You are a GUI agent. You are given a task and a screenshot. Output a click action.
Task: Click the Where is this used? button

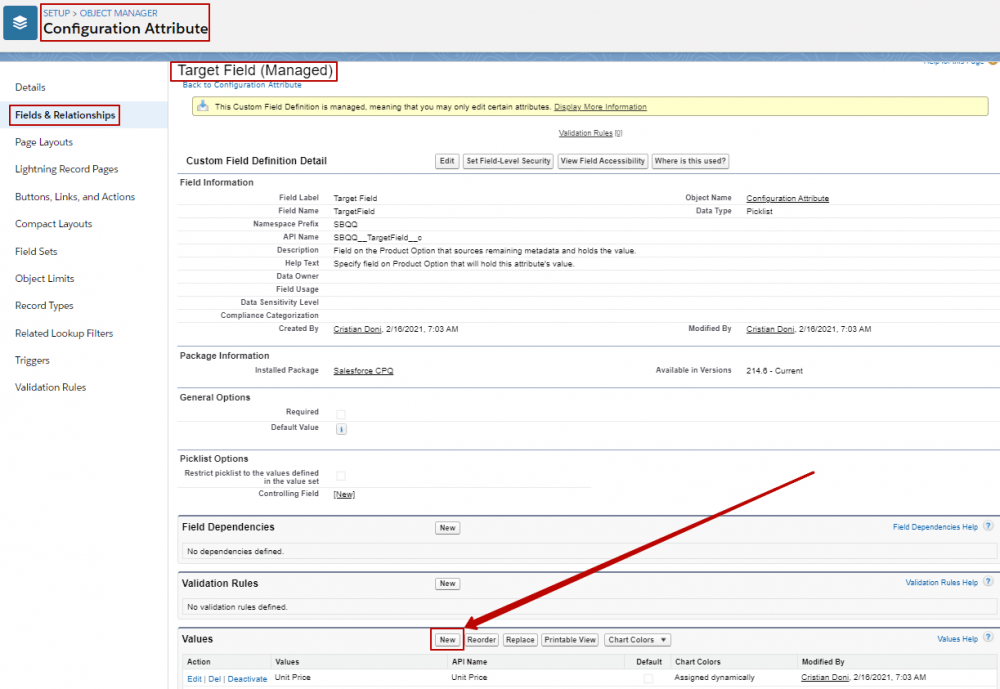[691, 160]
